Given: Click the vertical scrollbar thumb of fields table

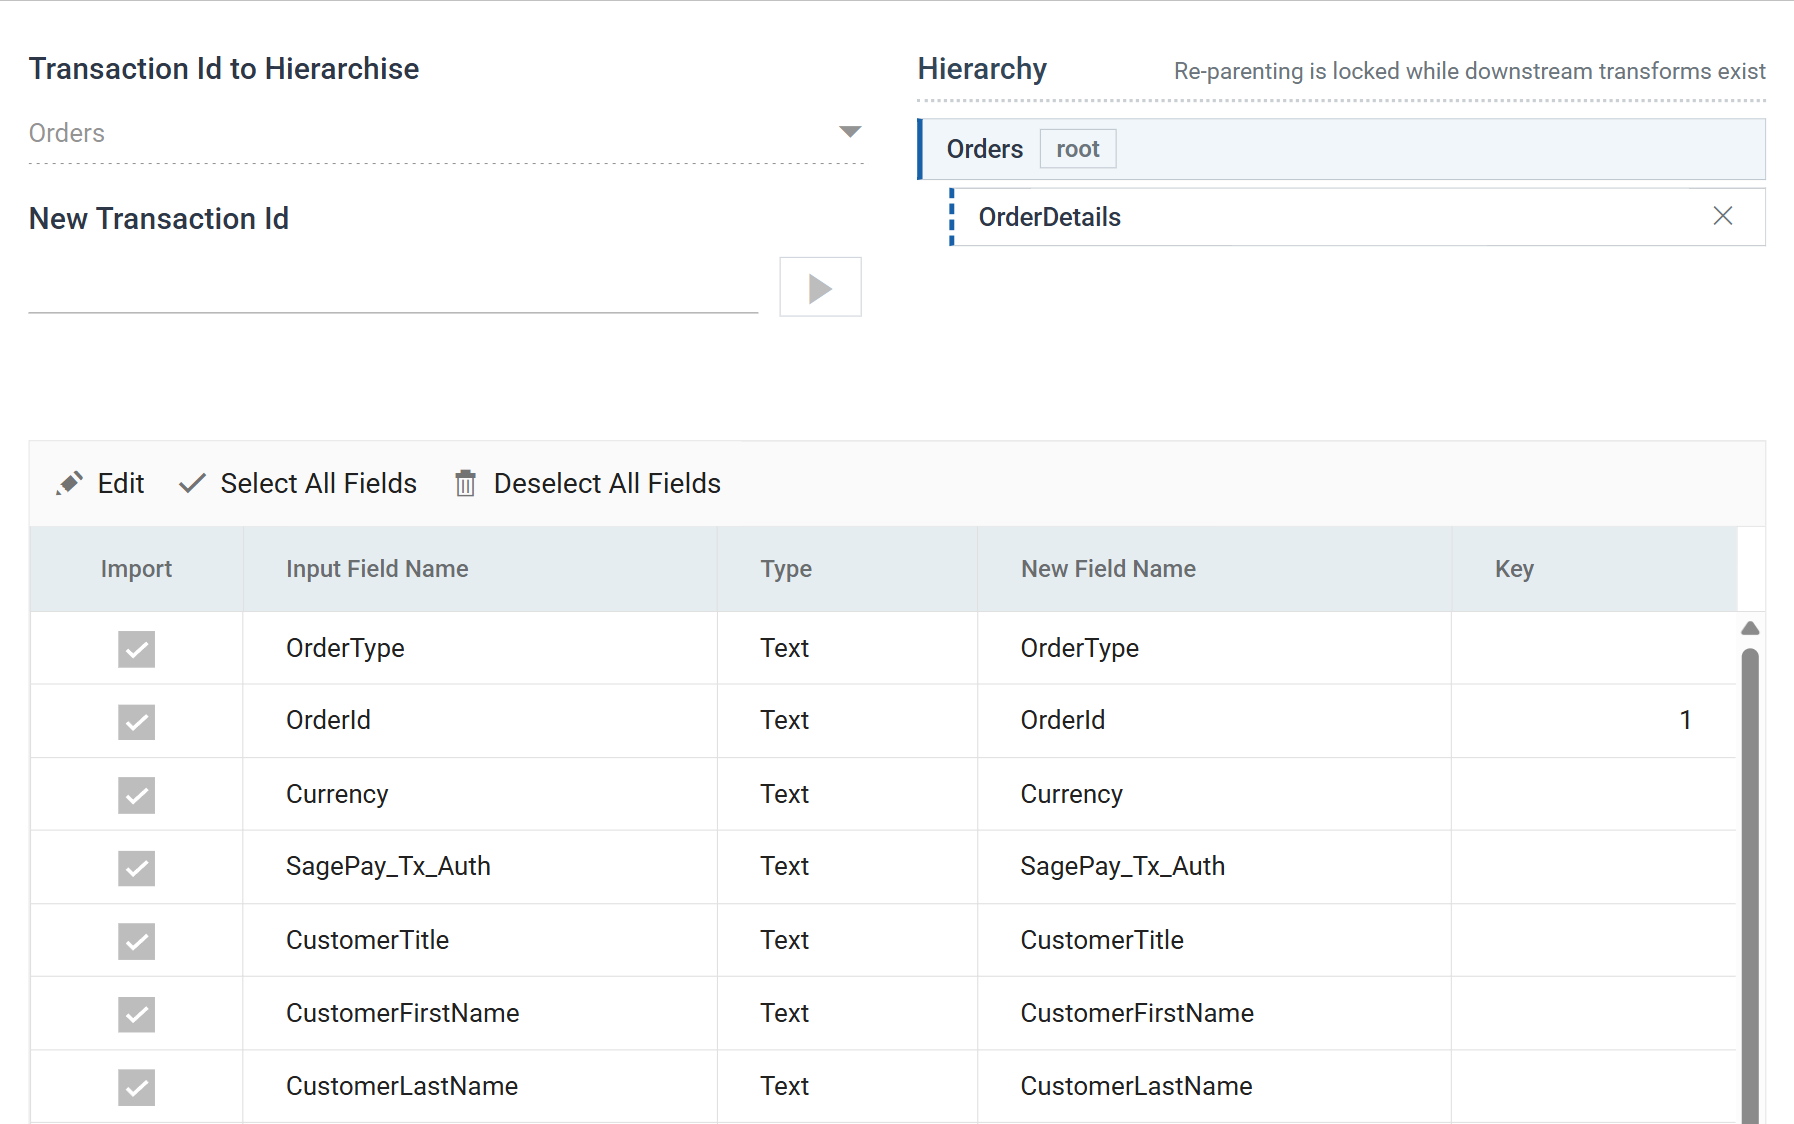Looking at the screenshot, I should pos(1750,885).
